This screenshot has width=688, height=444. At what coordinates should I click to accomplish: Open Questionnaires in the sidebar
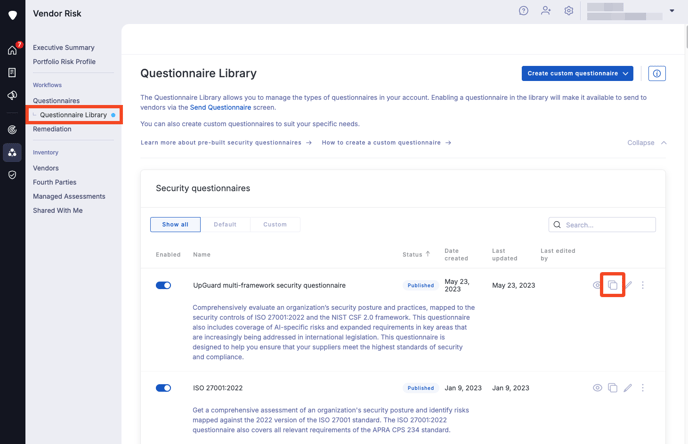pos(56,101)
